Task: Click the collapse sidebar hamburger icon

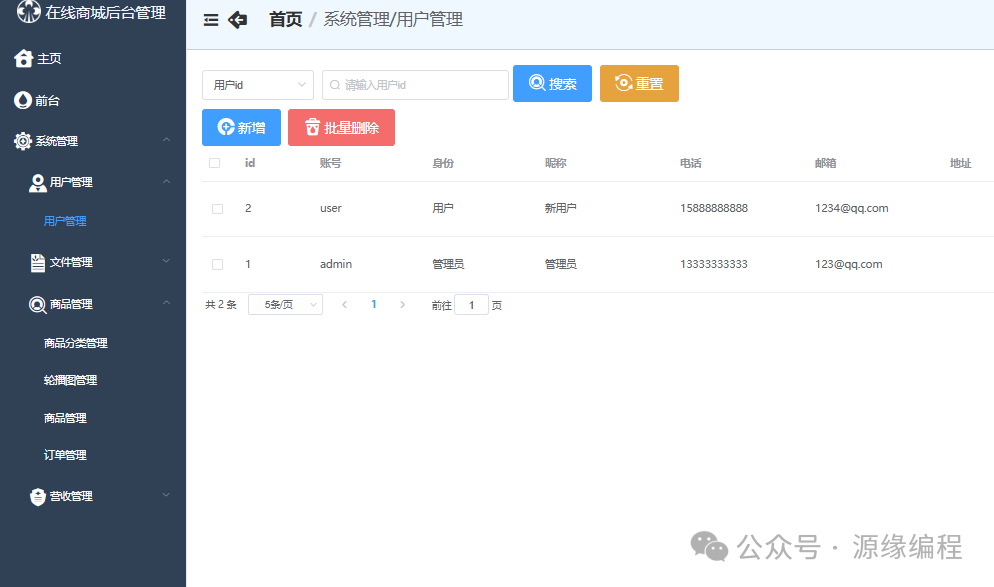Action: tap(209, 18)
